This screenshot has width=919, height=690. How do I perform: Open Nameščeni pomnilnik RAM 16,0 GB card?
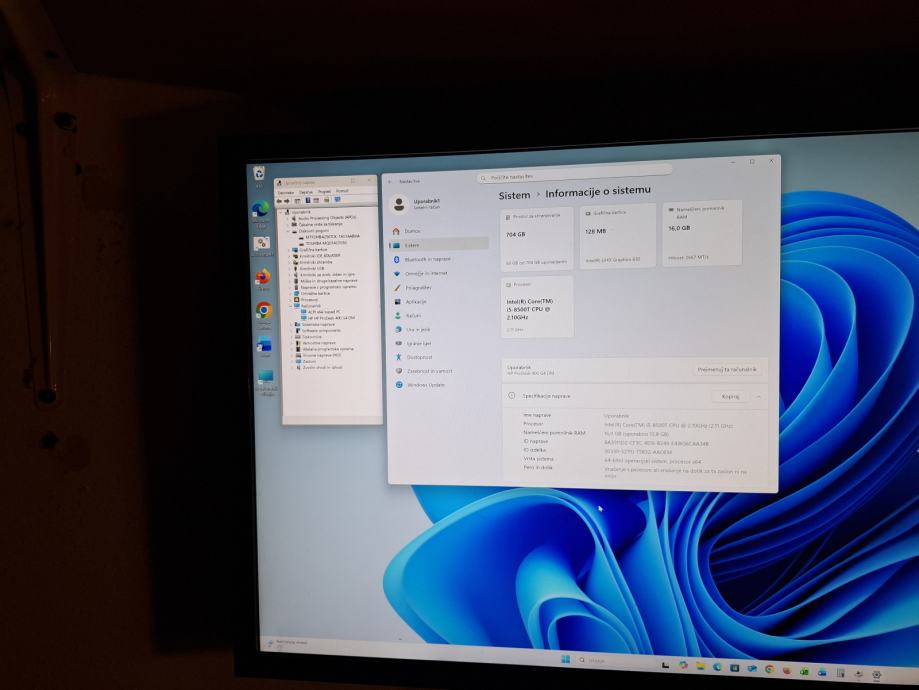pyautogui.click(x=702, y=233)
